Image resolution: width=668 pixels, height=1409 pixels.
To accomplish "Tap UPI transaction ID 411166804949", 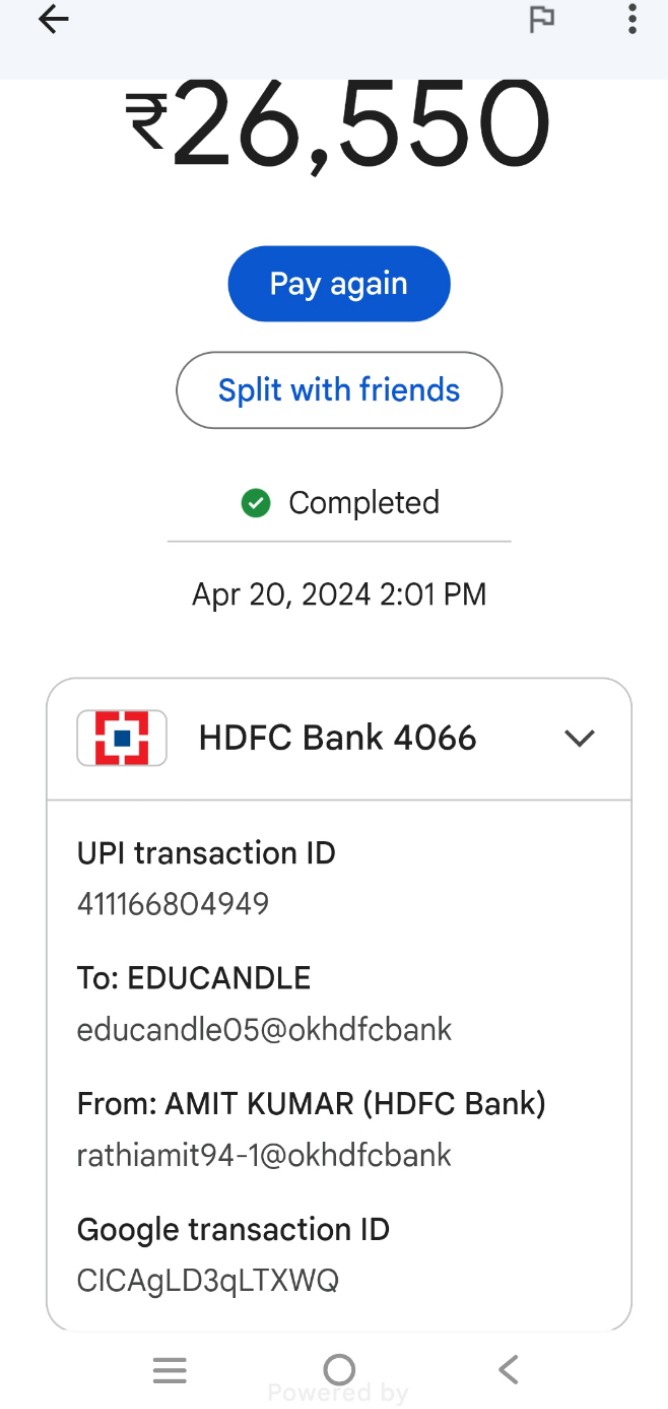I will click(173, 904).
